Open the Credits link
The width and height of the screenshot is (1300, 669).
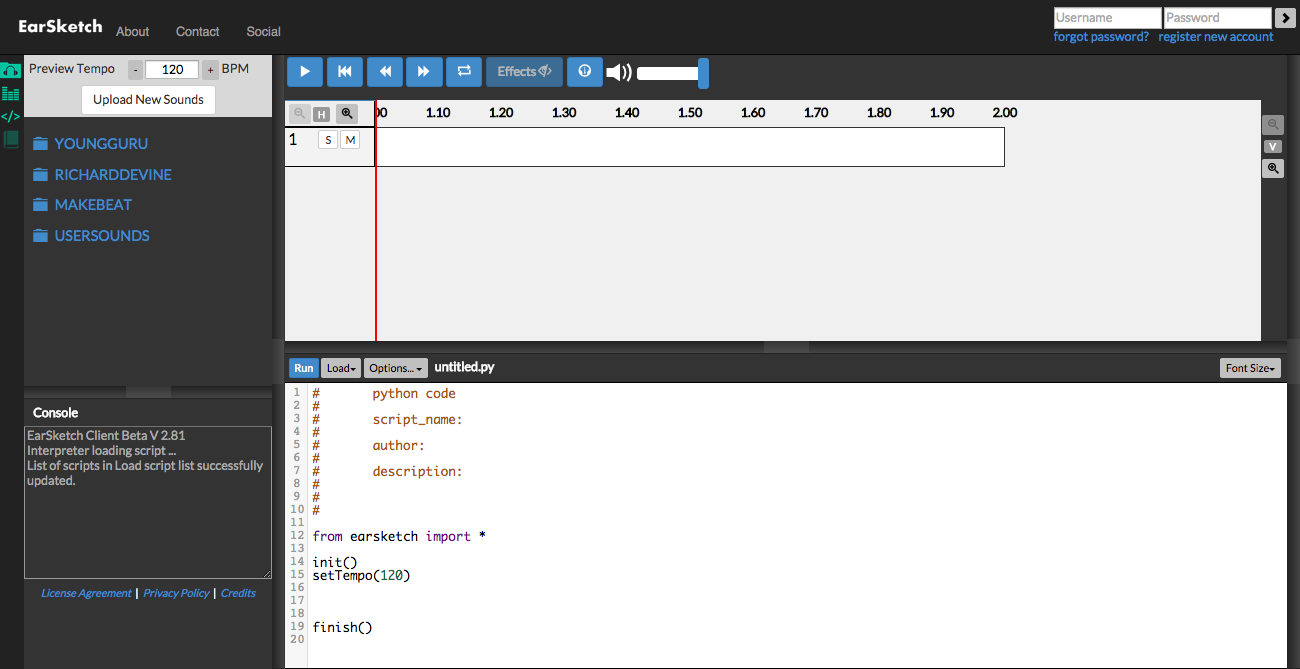pos(238,593)
